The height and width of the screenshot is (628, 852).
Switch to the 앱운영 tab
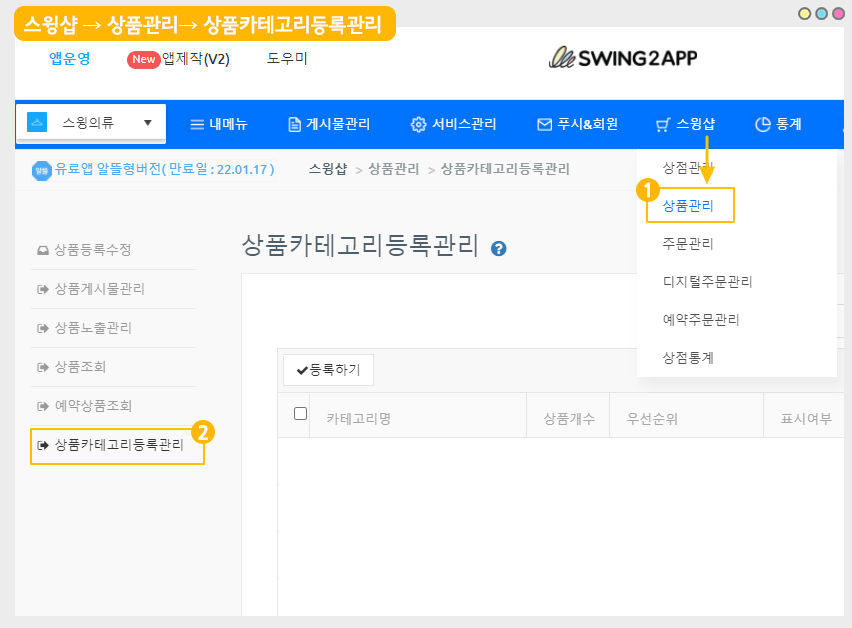[x=70, y=58]
